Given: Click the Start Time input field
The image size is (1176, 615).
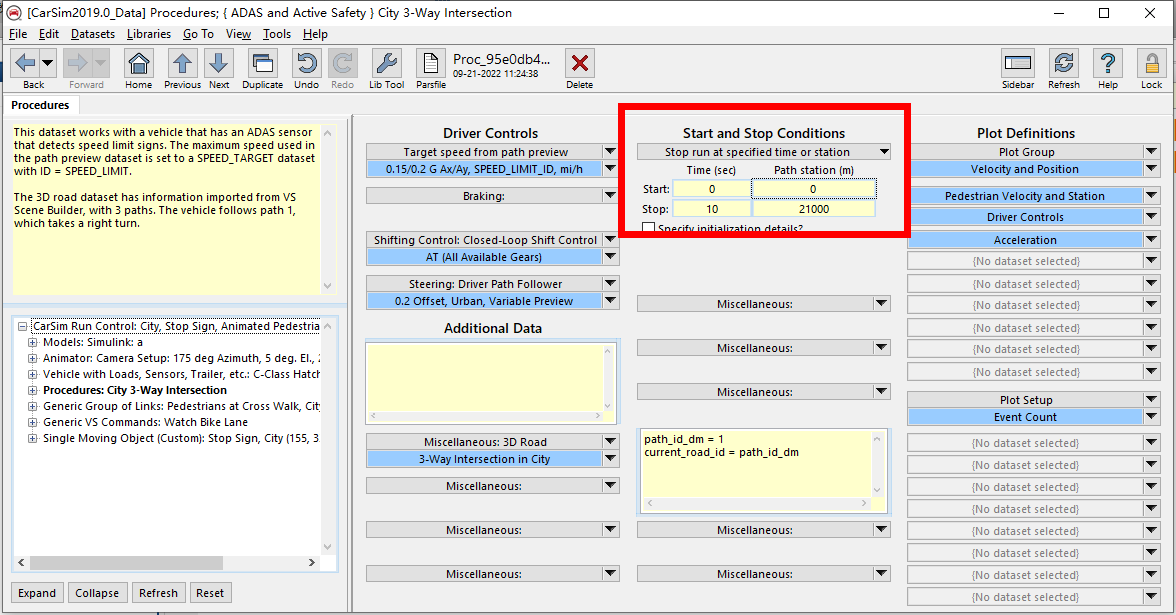Looking at the screenshot, I should pyautogui.click(x=712, y=189).
